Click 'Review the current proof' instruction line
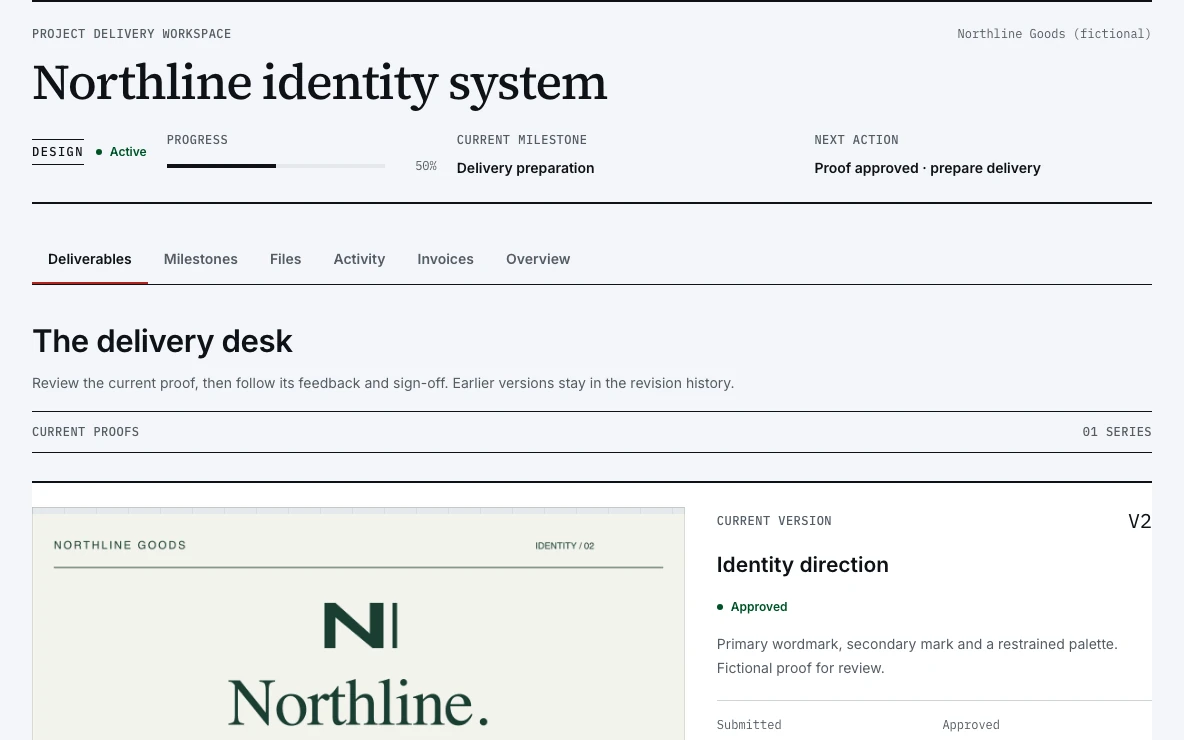This screenshot has height=740, width=1184. 383,384
